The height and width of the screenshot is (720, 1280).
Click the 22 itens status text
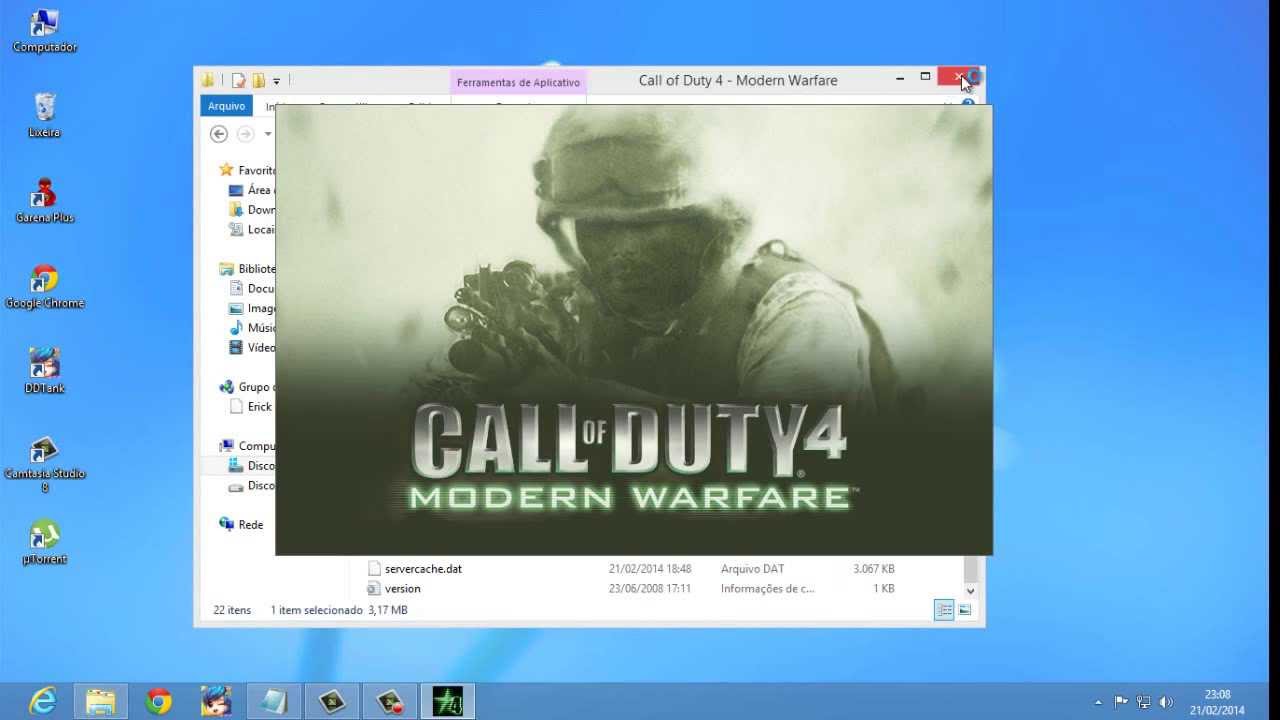point(232,609)
